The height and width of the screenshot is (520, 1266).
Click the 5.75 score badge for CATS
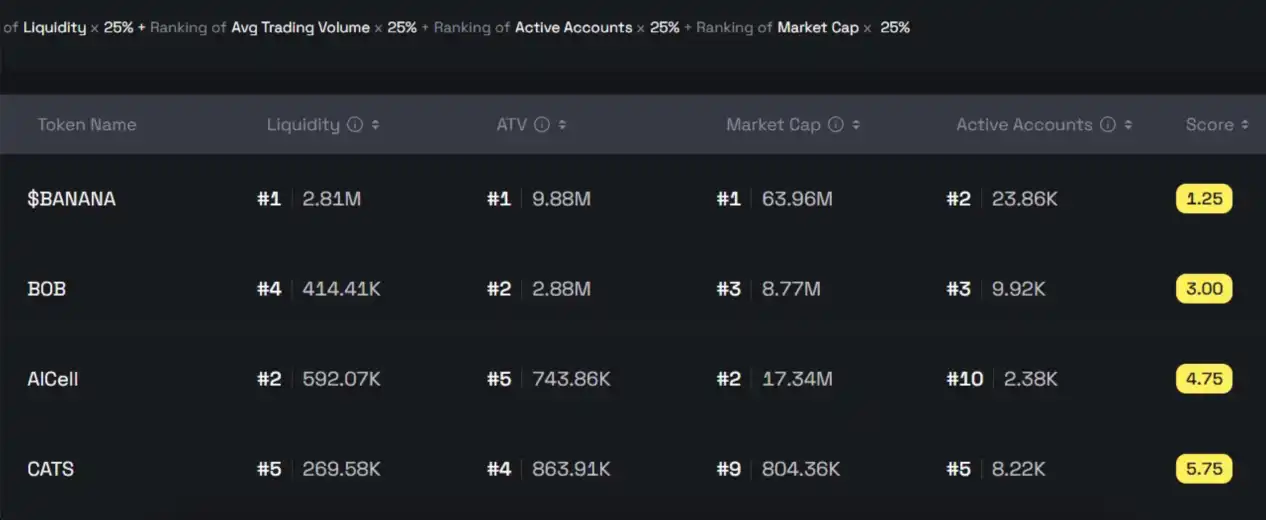1204,469
